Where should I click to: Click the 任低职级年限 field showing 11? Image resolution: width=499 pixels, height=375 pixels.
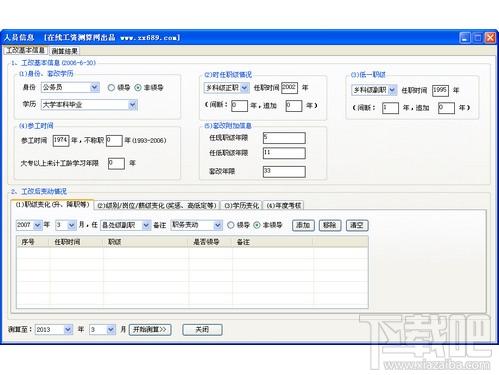point(284,153)
